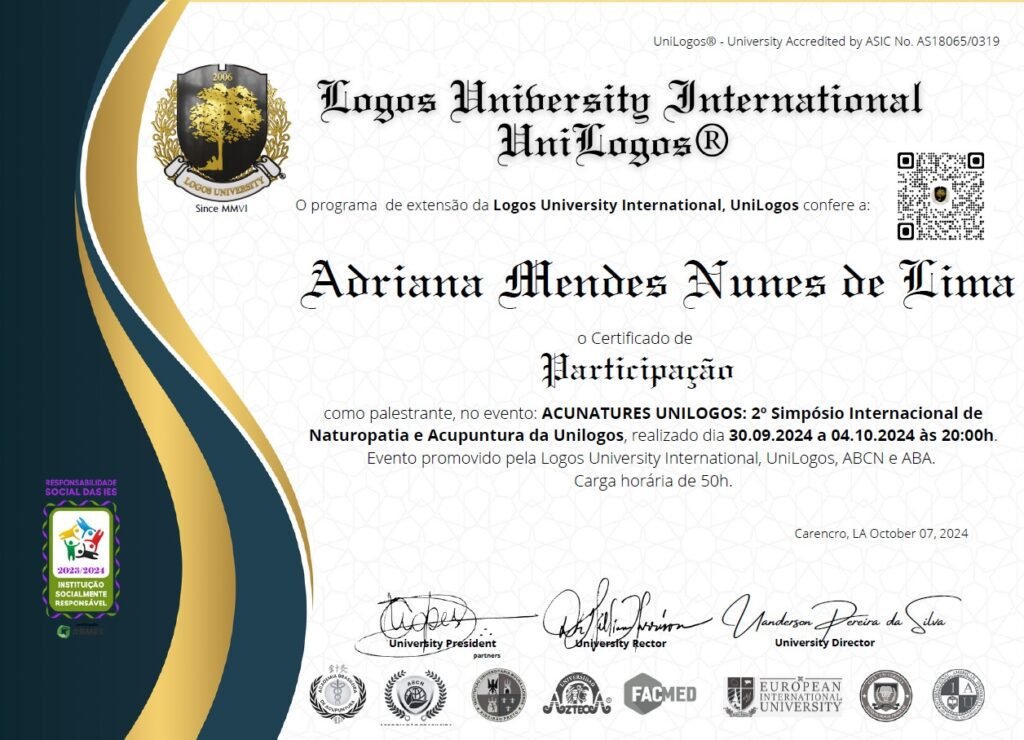Click the Ribeirão Preto four-quadrant shield seal

pyautogui.click(x=499, y=694)
